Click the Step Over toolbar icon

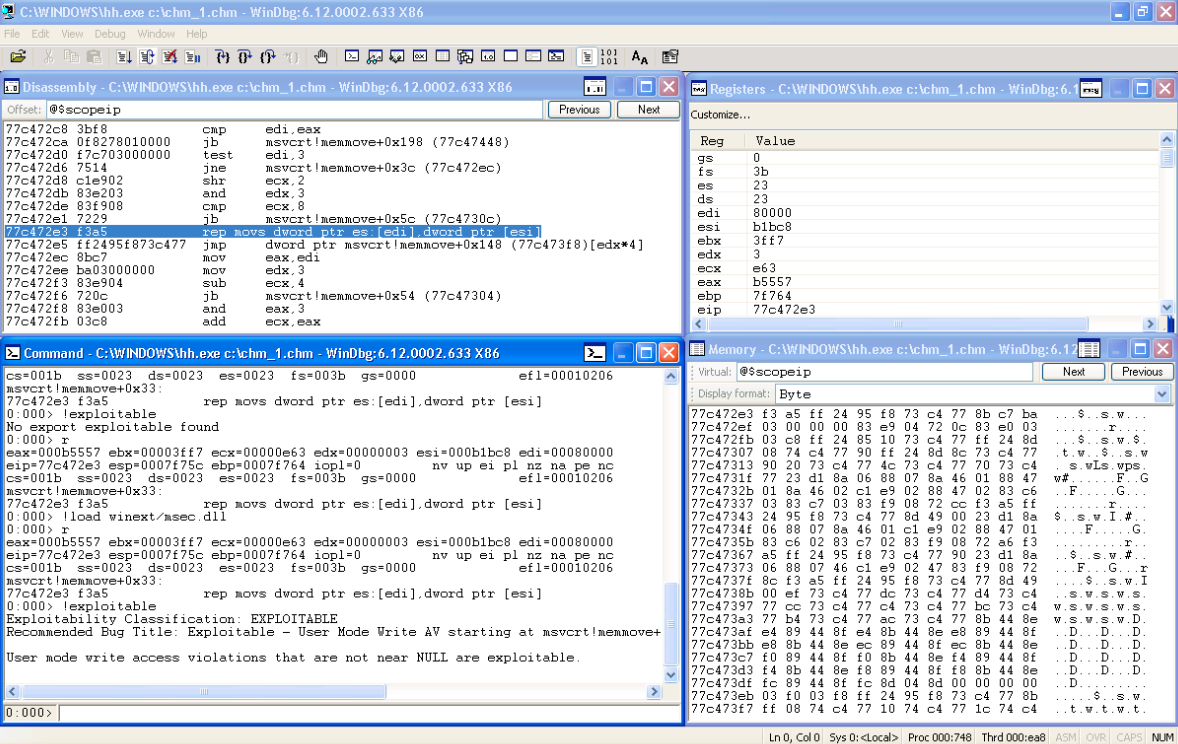pyautogui.click(x=245, y=56)
